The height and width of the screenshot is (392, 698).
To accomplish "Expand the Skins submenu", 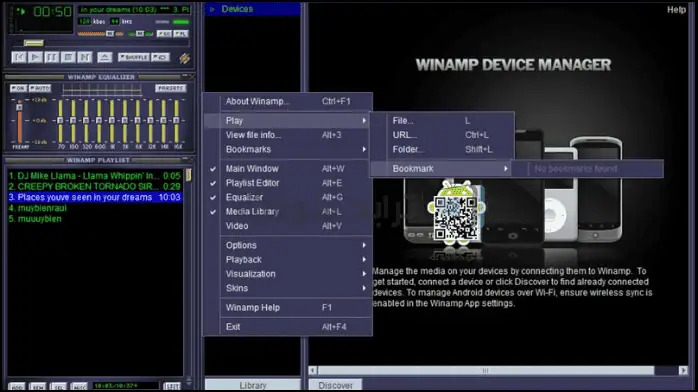I will pos(288,288).
